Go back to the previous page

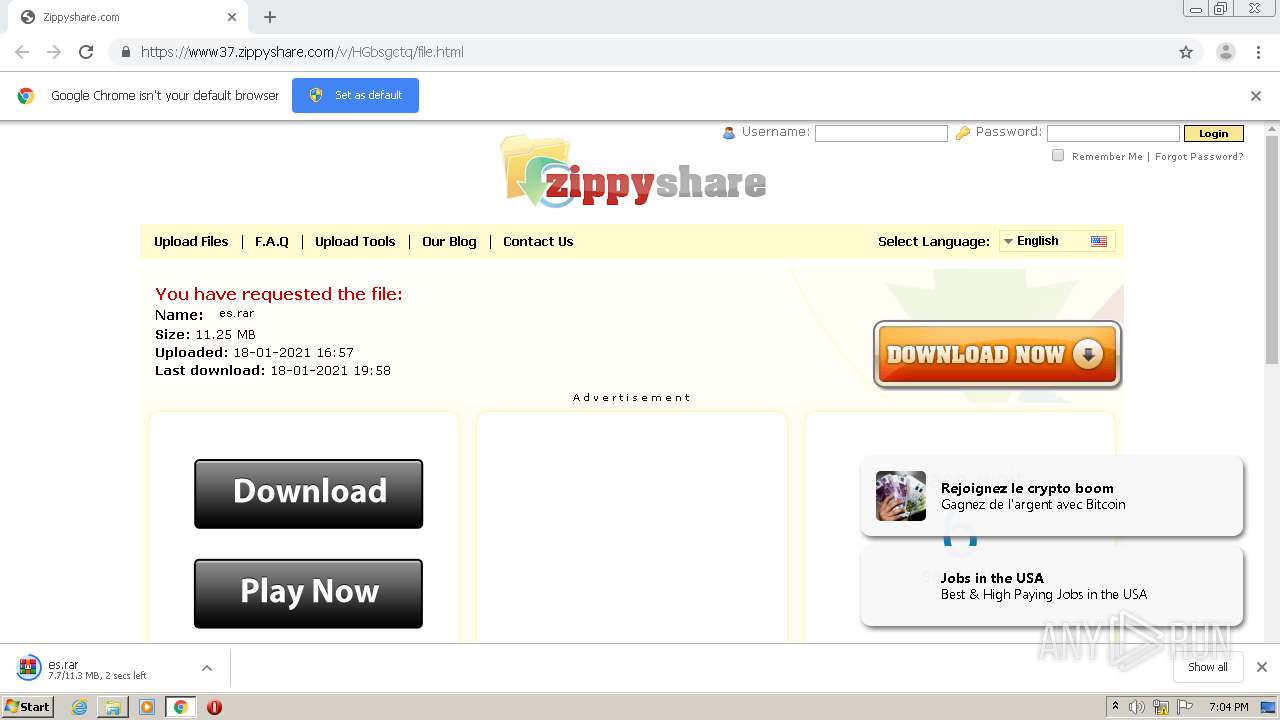(x=22, y=52)
